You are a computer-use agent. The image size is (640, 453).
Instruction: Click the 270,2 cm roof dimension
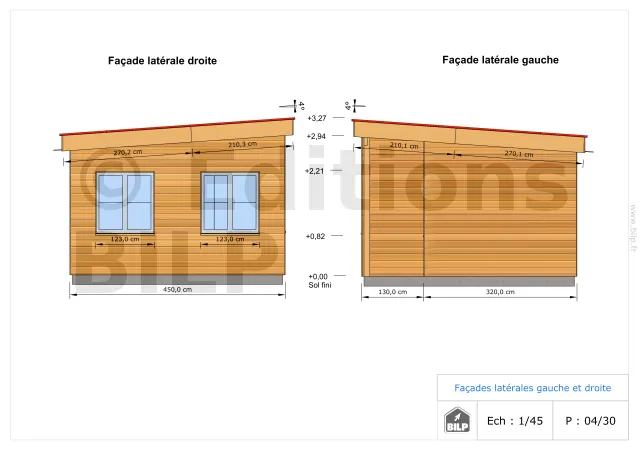click(127, 153)
